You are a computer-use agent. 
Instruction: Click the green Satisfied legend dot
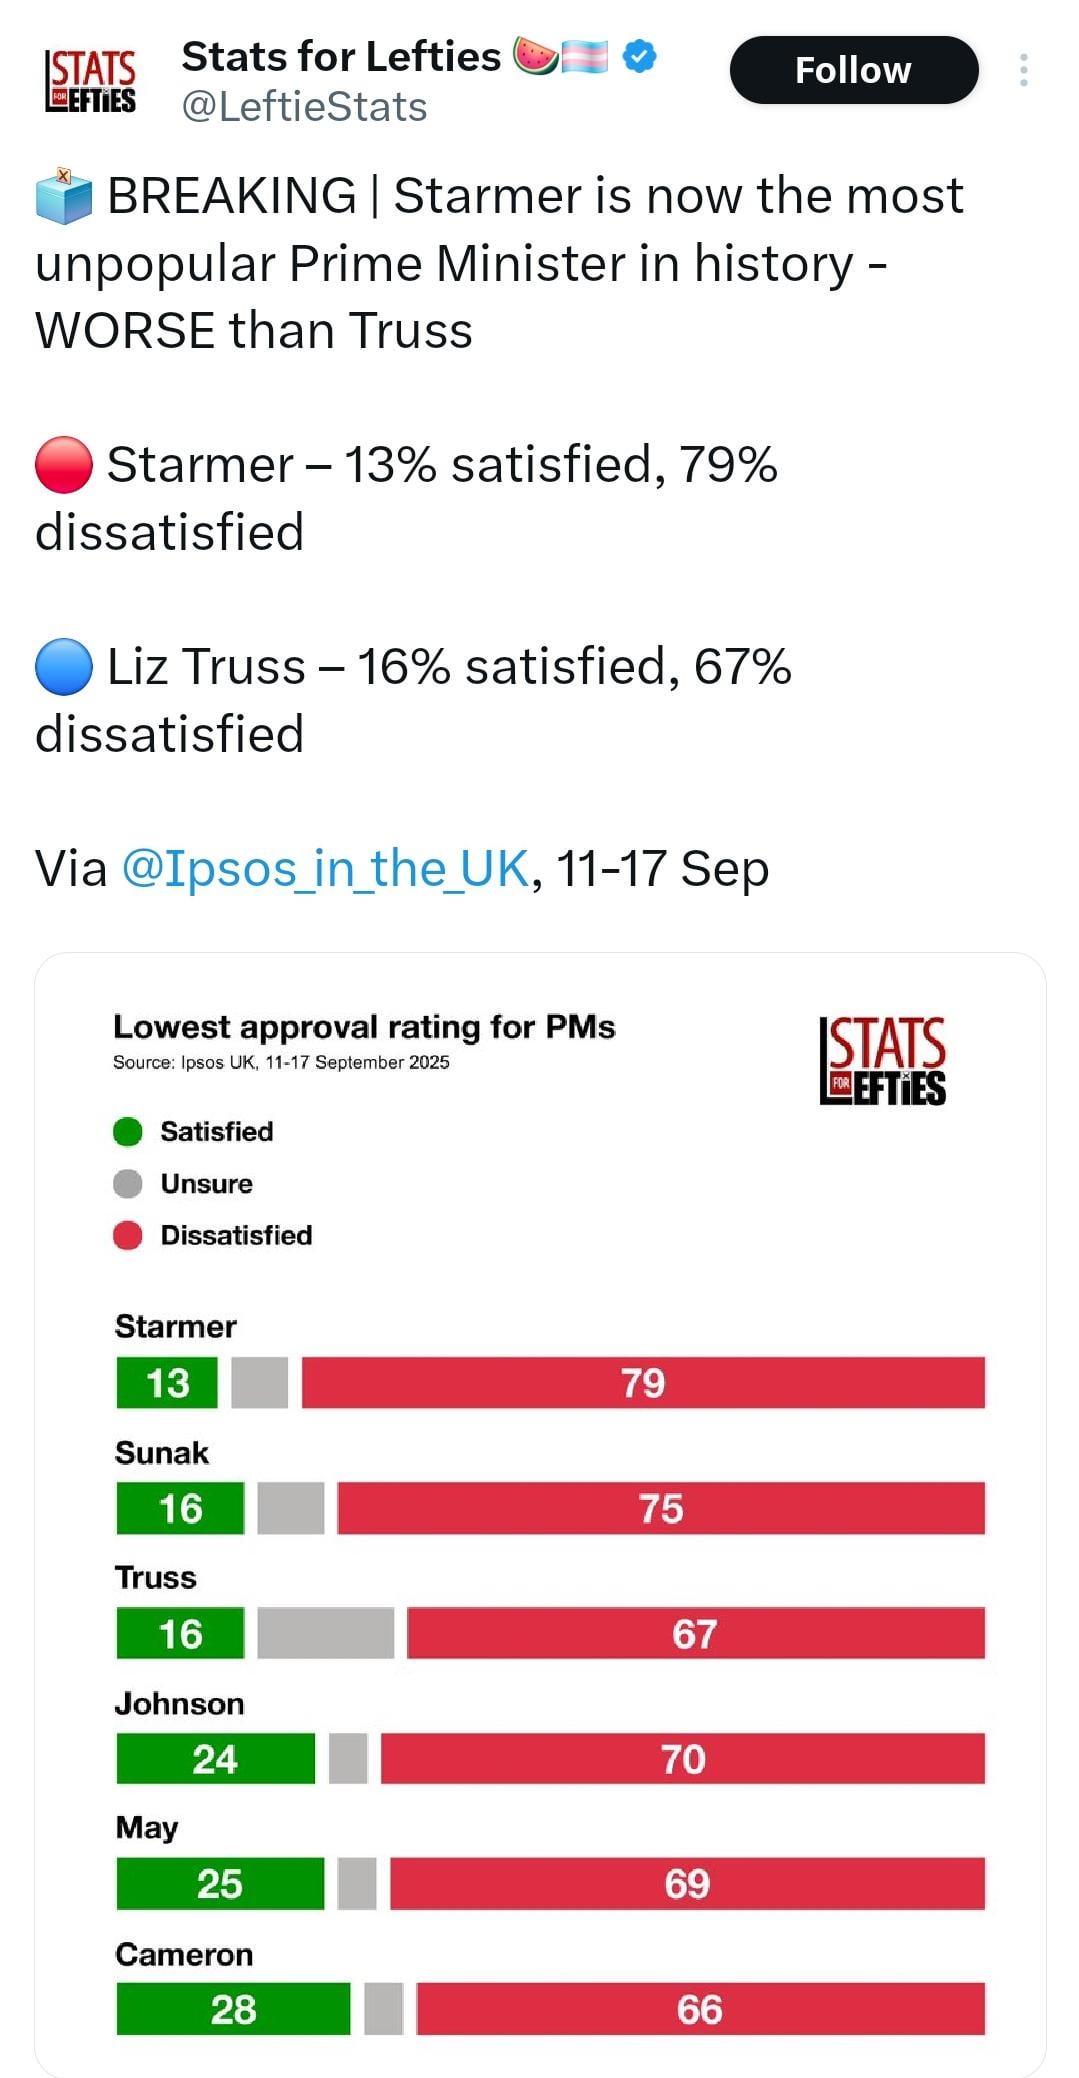click(128, 1131)
